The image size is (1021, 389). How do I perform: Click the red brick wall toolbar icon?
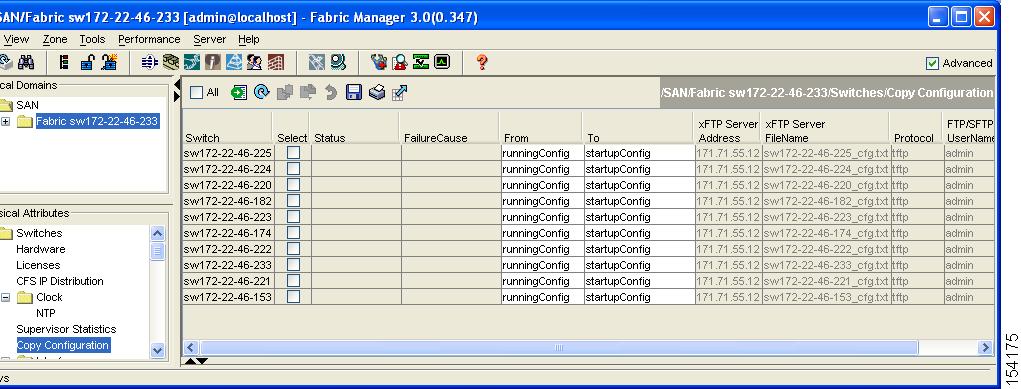point(275,63)
